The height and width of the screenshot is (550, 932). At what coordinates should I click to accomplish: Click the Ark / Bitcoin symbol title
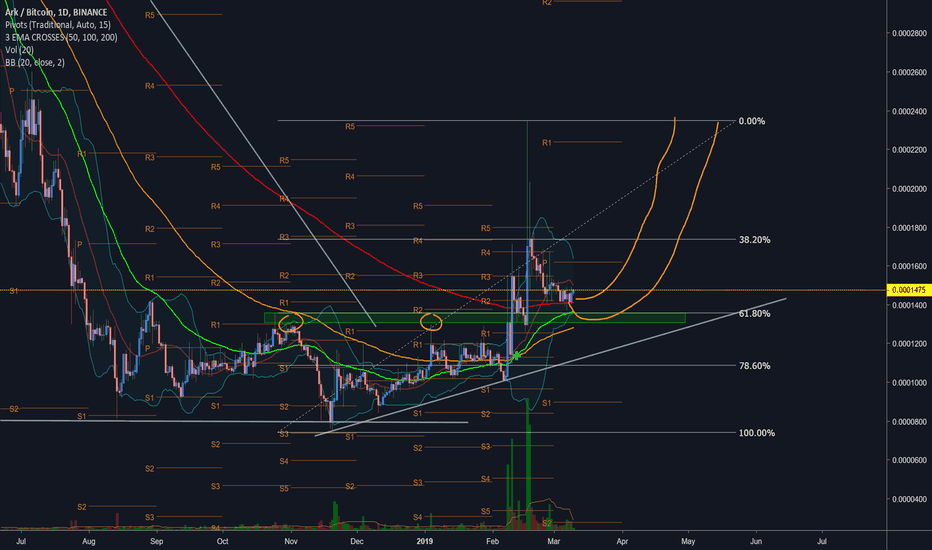point(56,12)
